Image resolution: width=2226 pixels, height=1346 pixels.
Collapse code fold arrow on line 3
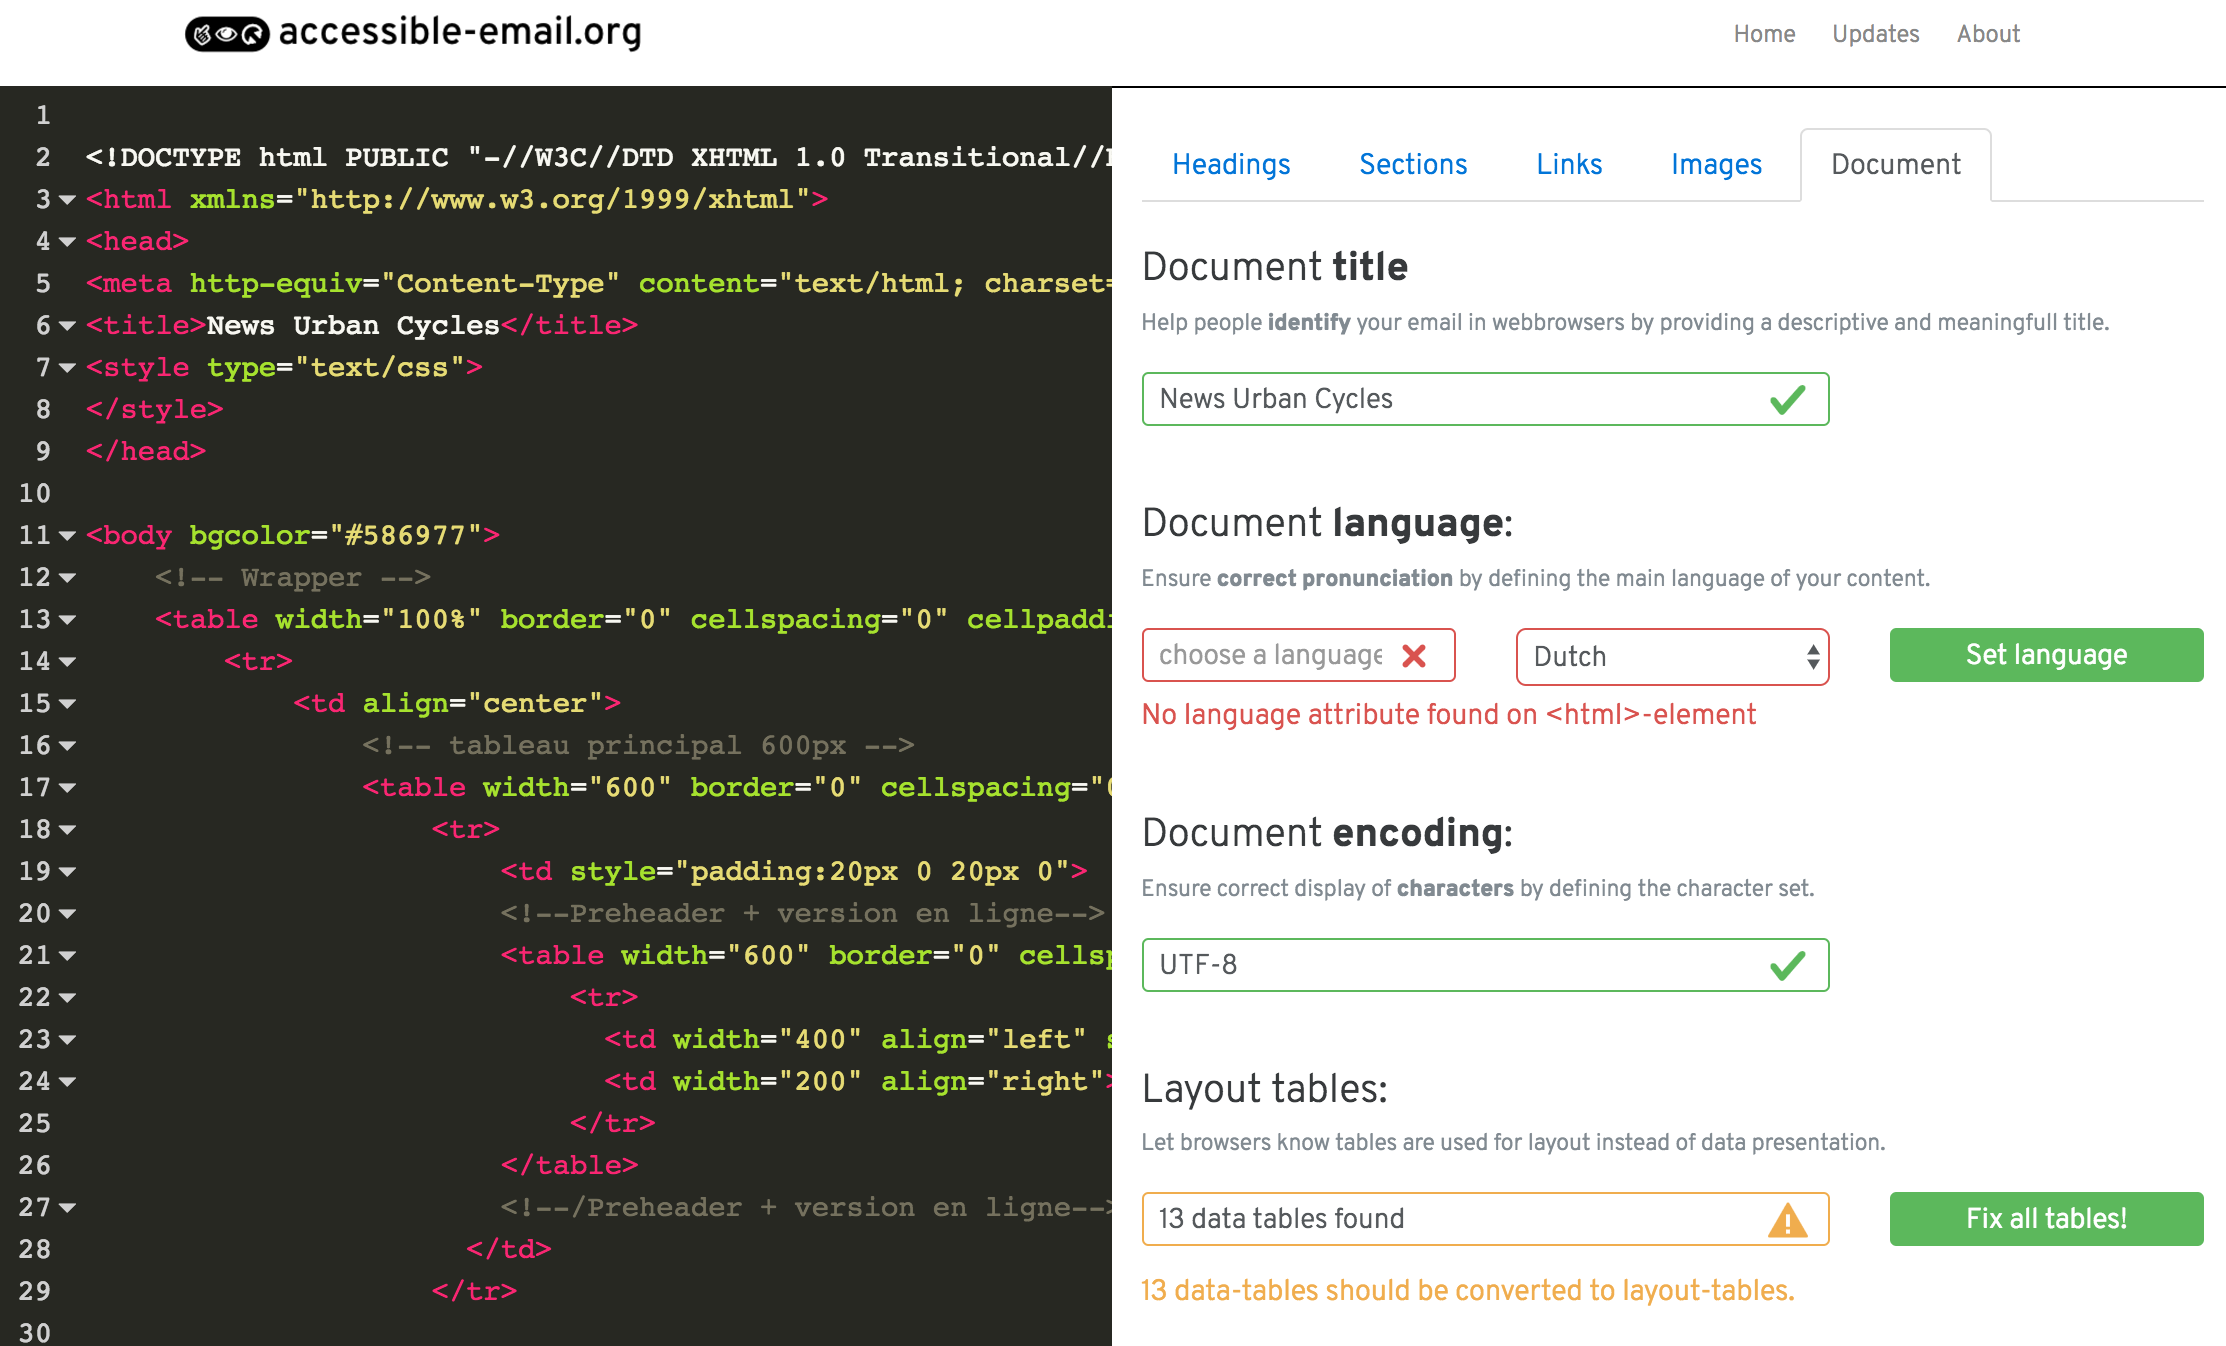click(x=67, y=200)
